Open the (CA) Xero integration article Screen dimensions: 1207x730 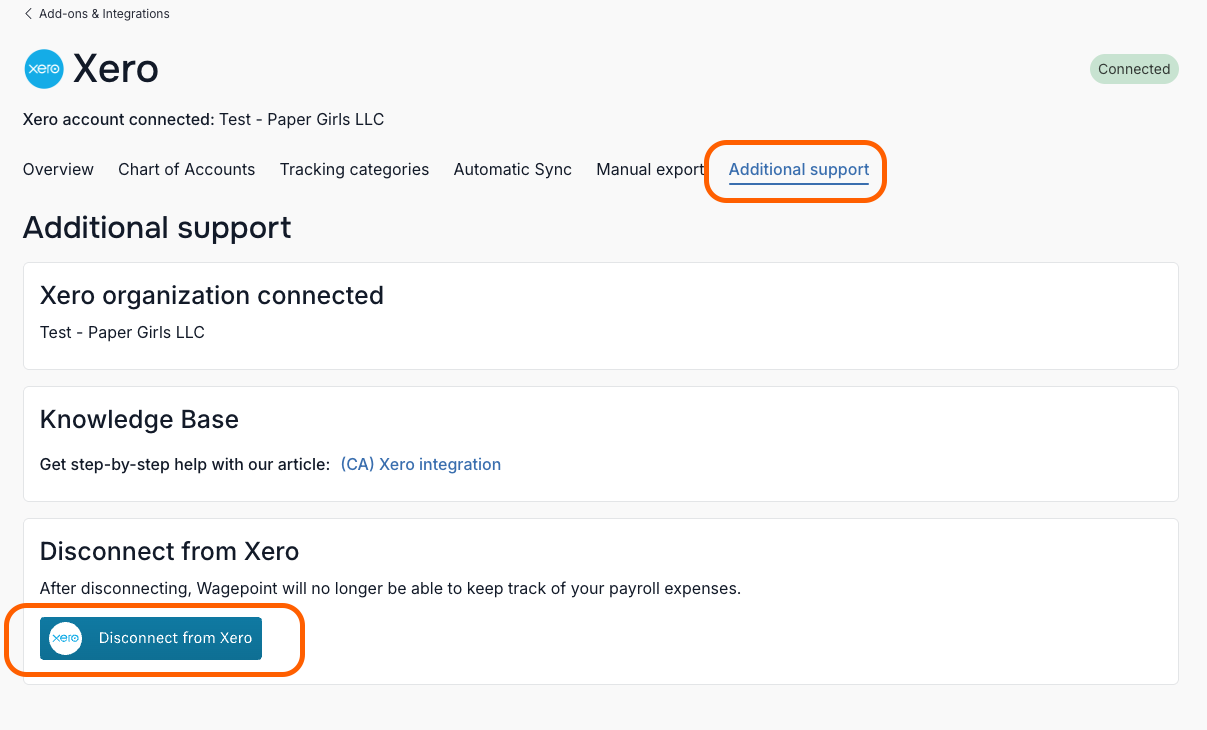pos(420,464)
